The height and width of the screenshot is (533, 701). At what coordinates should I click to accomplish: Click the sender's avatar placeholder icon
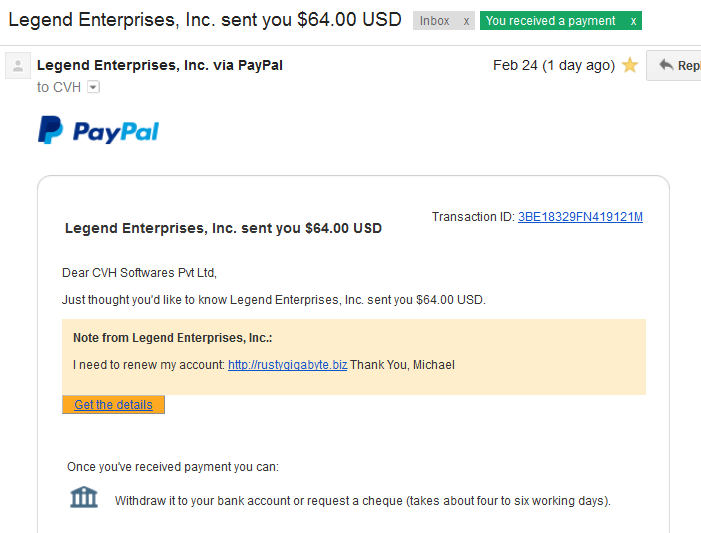pos(18,66)
